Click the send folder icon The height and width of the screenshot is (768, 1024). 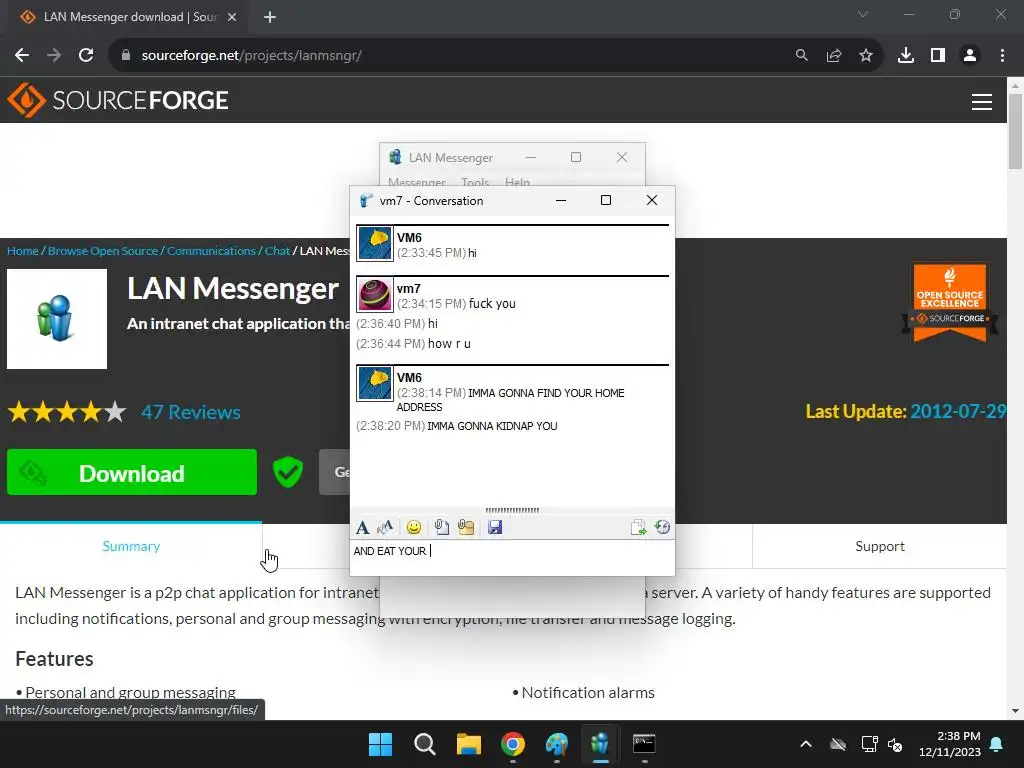(x=466, y=527)
